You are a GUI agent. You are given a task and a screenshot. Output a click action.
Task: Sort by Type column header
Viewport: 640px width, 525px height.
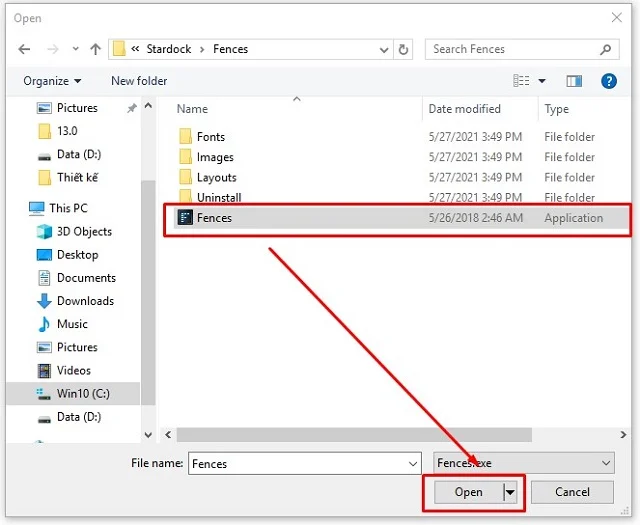click(556, 109)
